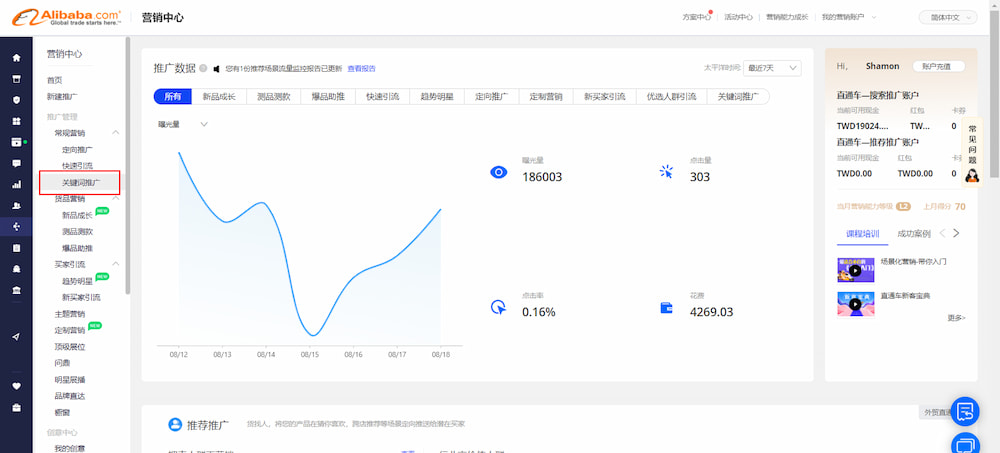Collapse the 常规营销 section in sidebar
Image resolution: width=1000 pixels, height=453 pixels.
[115, 133]
